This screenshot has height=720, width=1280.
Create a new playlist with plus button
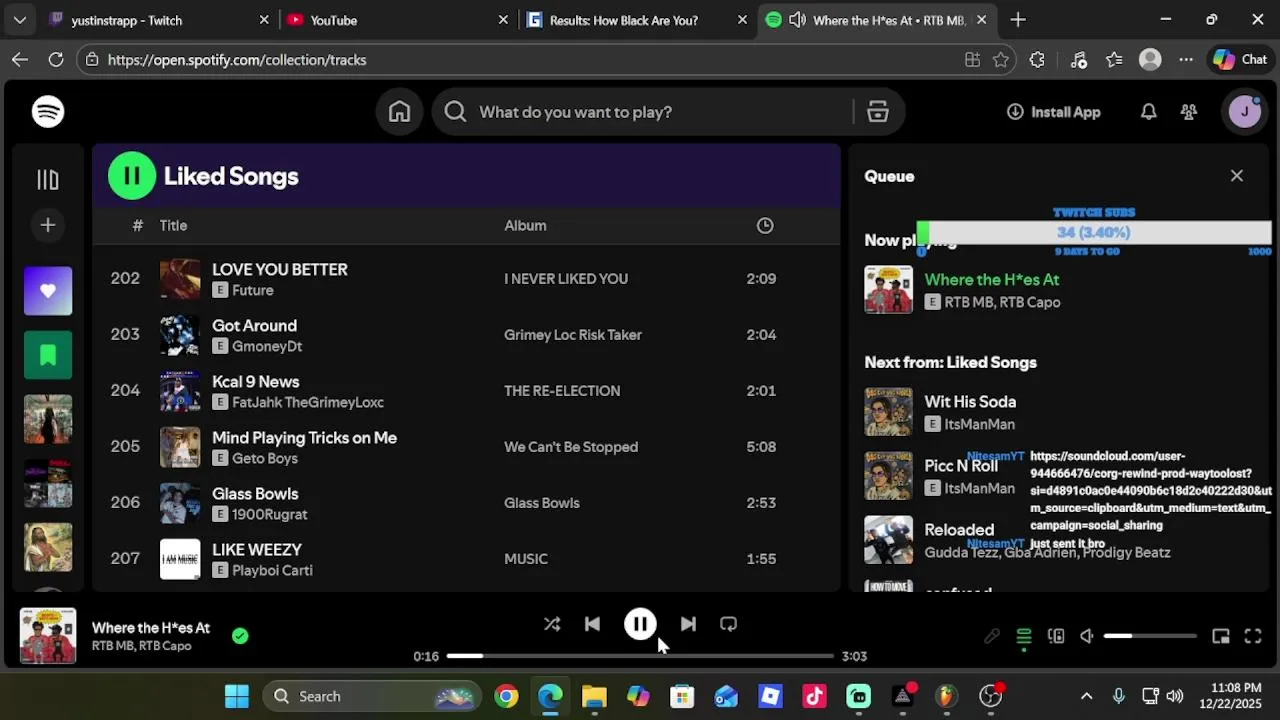(48, 225)
